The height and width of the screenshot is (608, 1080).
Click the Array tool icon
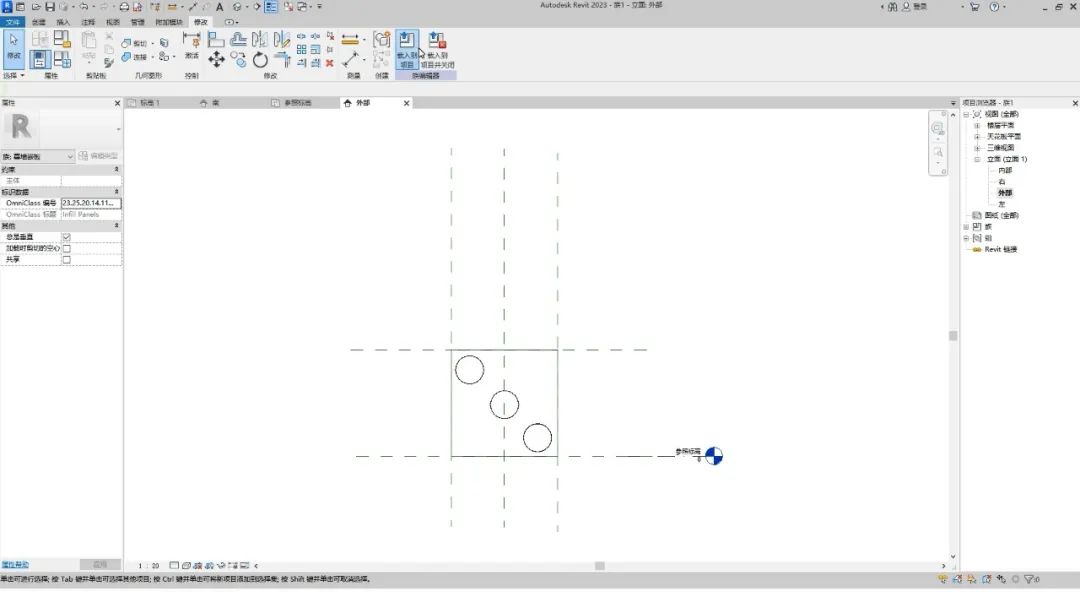click(302, 50)
